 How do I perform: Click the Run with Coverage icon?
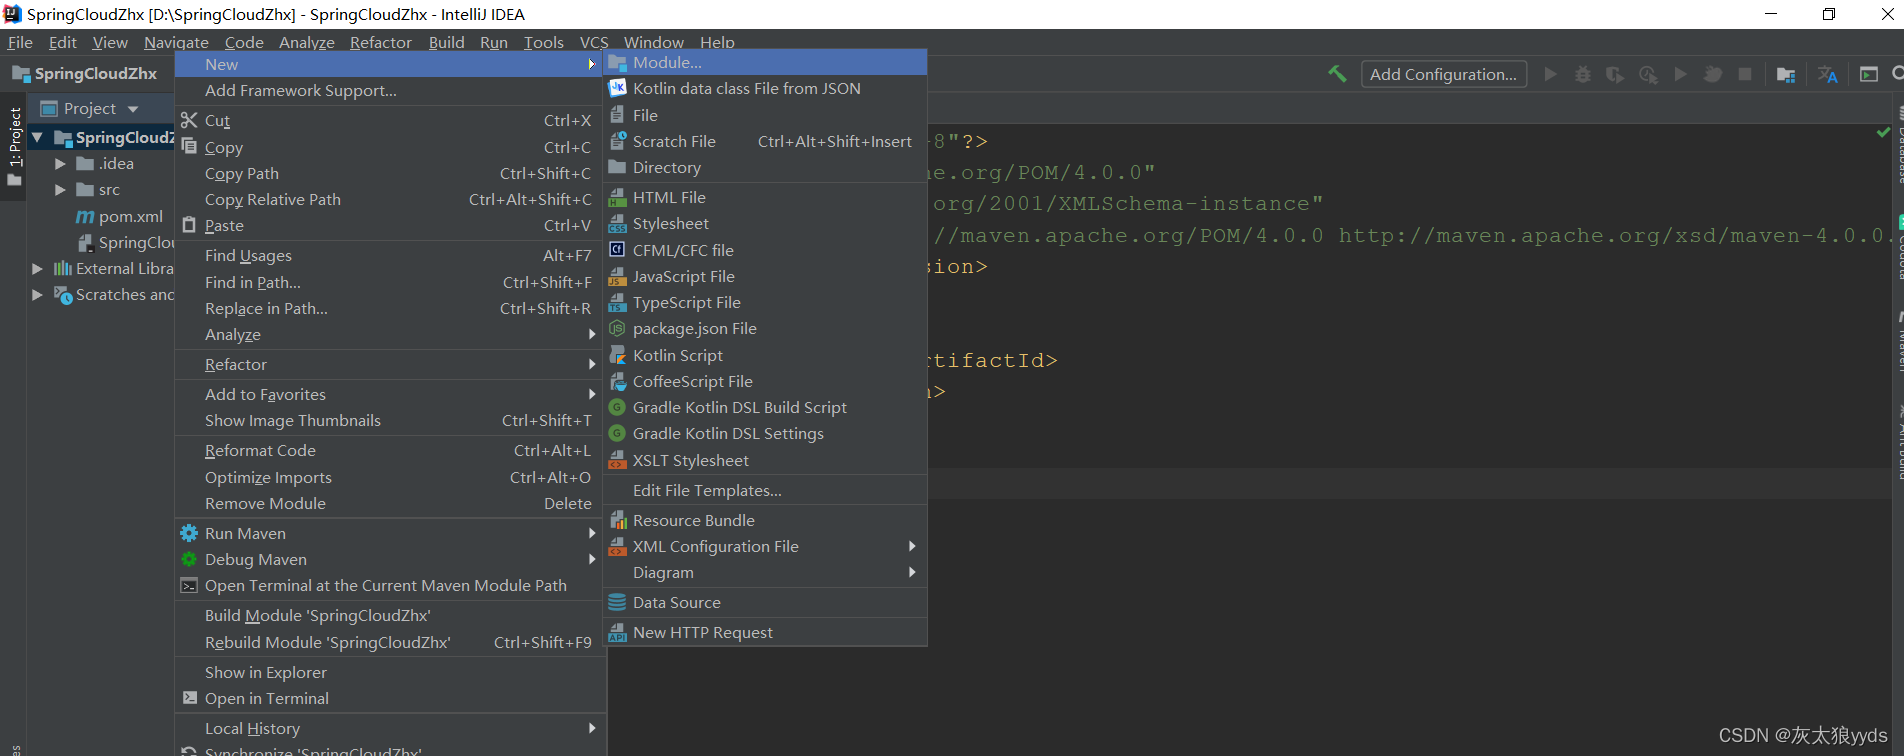click(x=1615, y=74)
